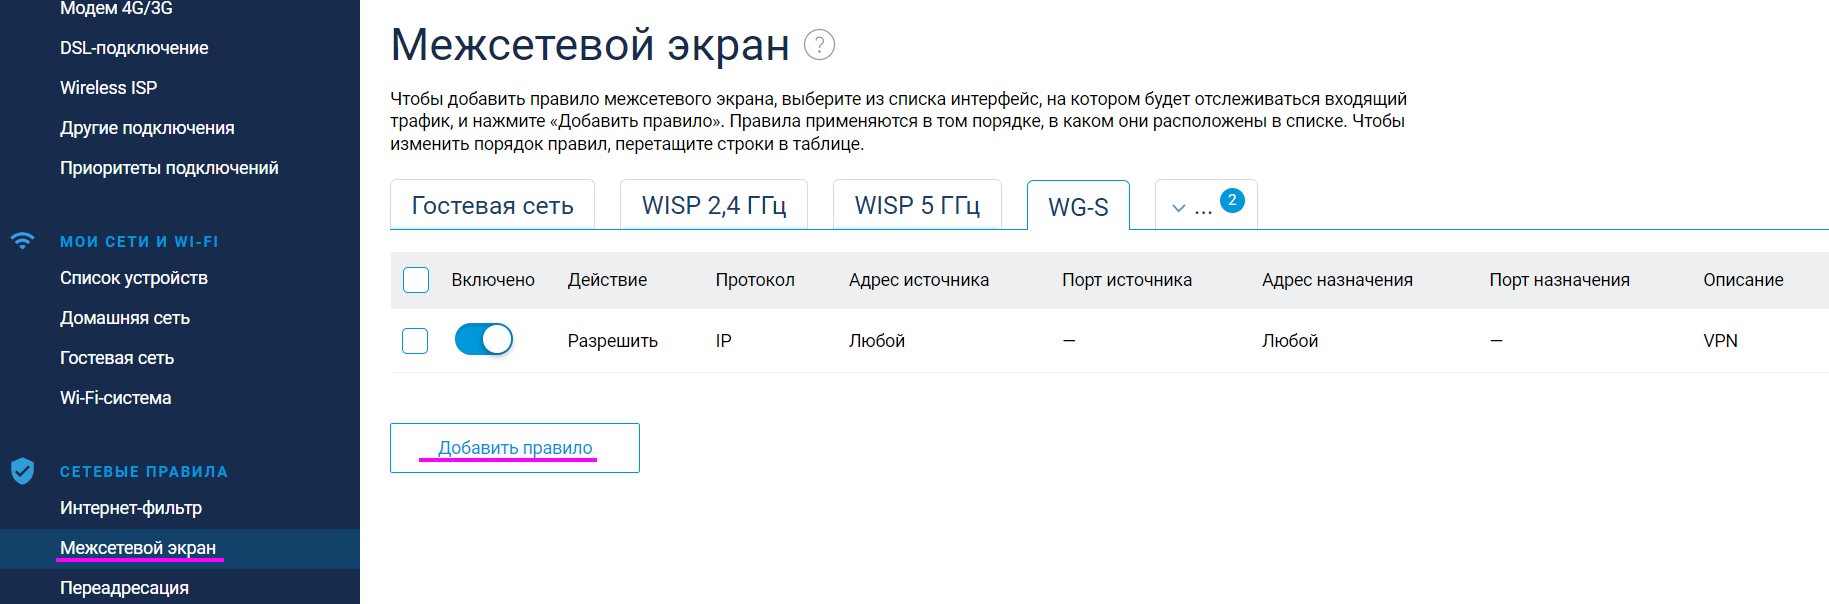Click the shield icon for network rules
Screen dimensions: 1829x604
[x=22, y=471]
